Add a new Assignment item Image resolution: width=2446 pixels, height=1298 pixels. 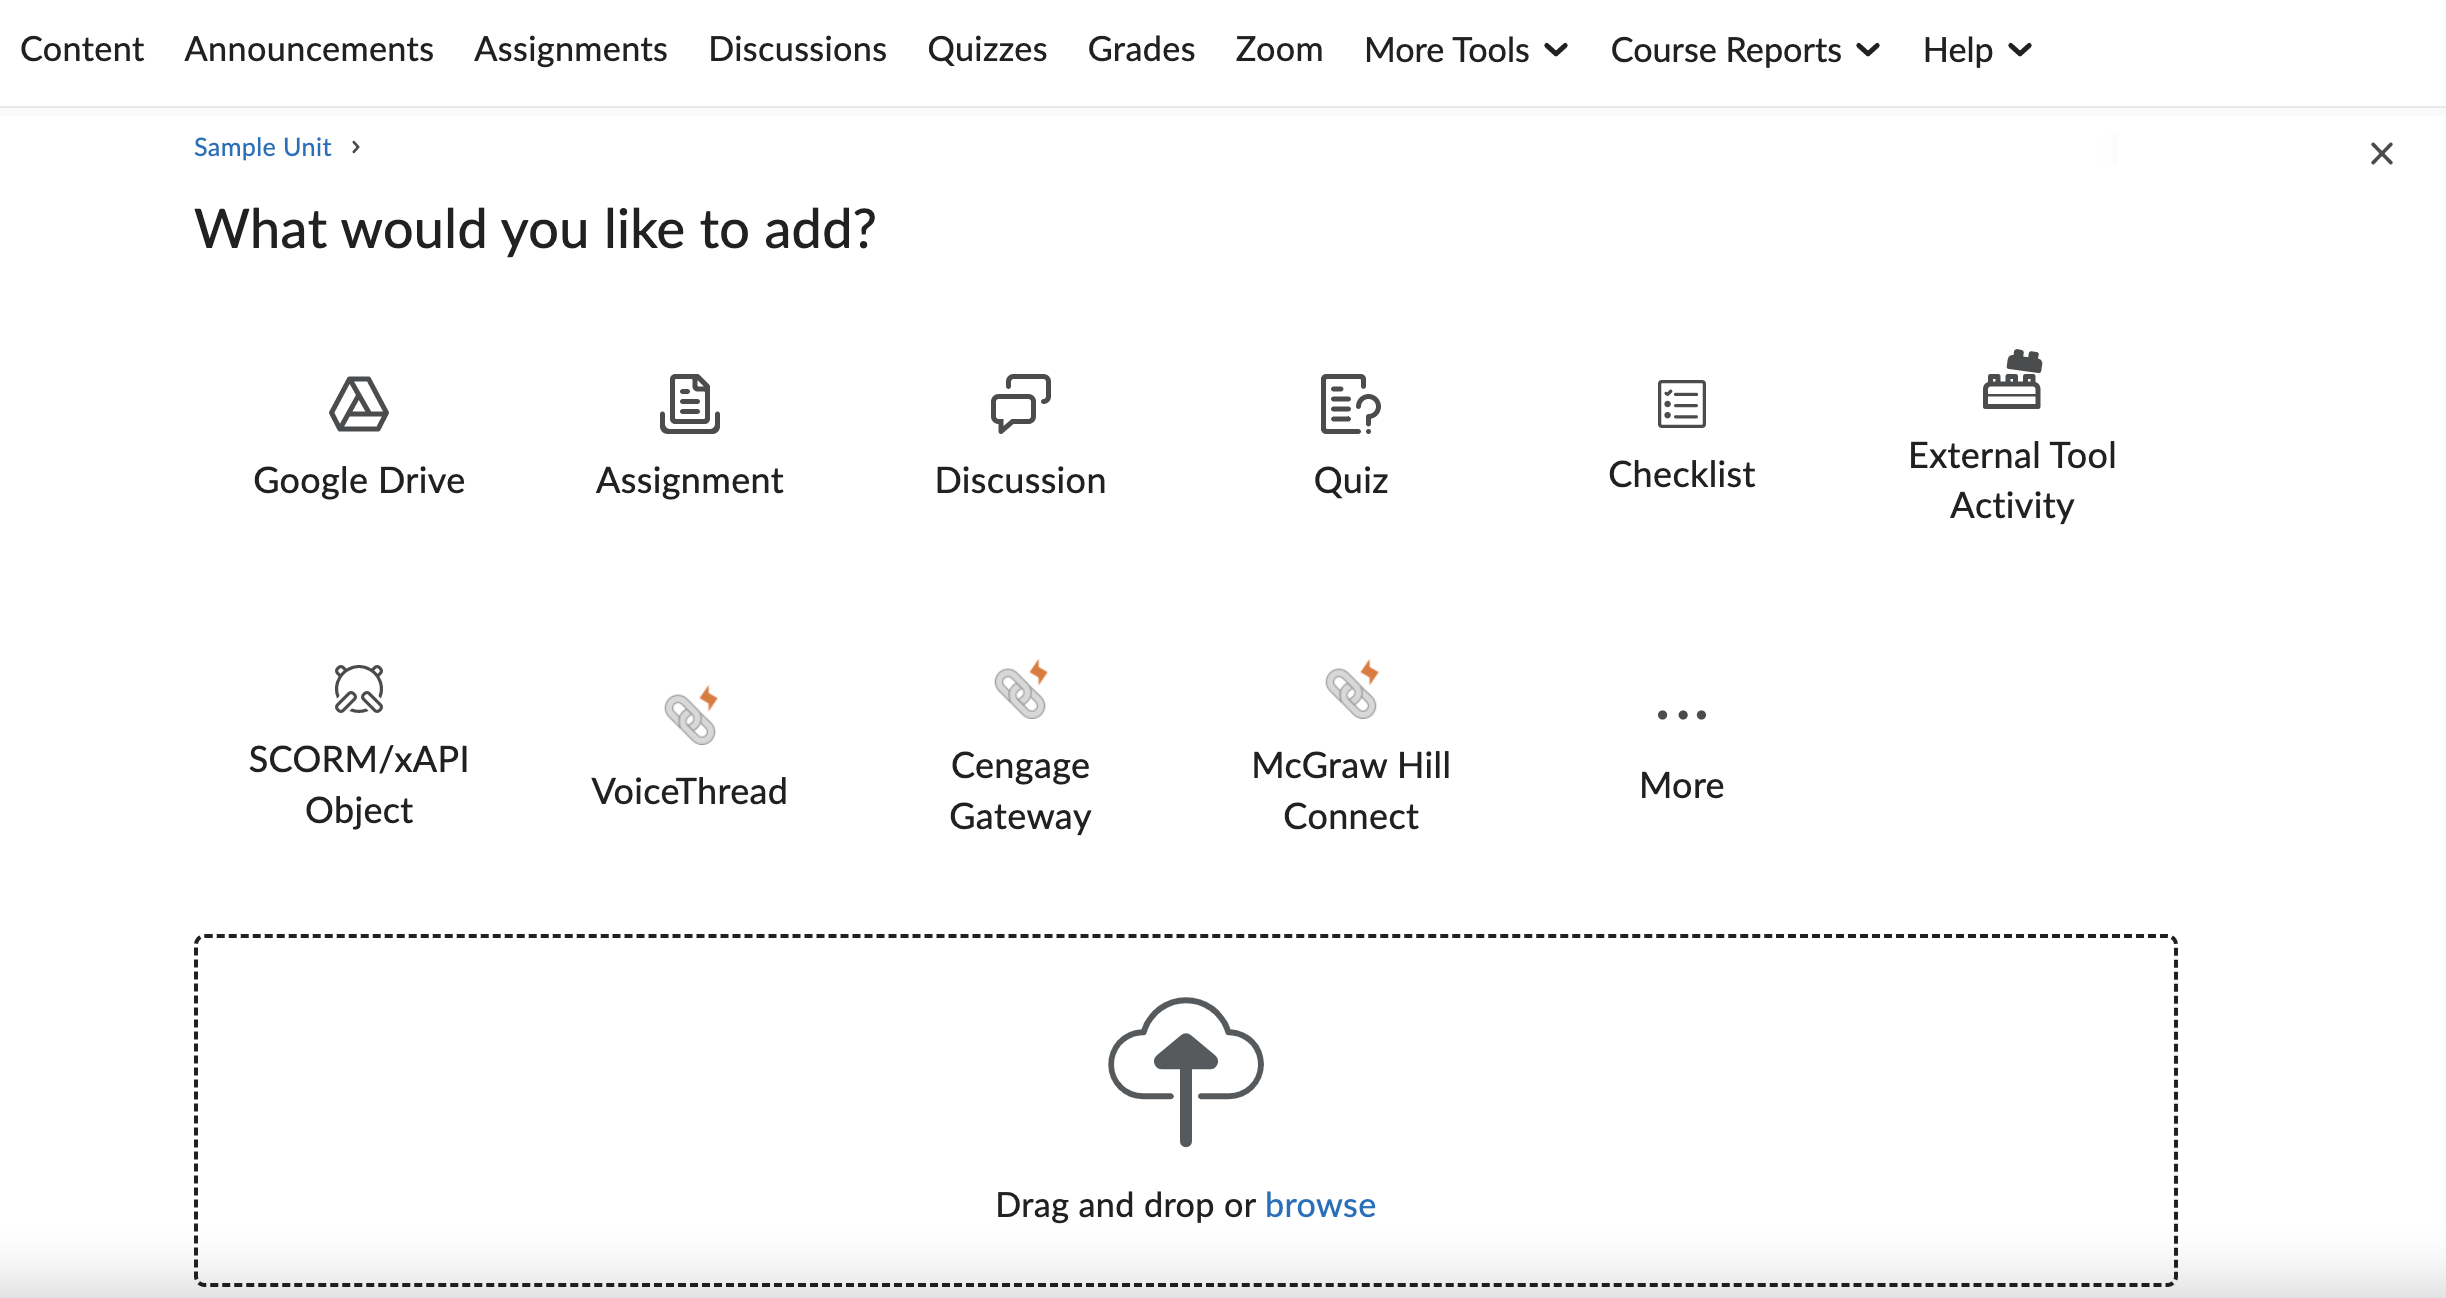(x=689, y=405)
